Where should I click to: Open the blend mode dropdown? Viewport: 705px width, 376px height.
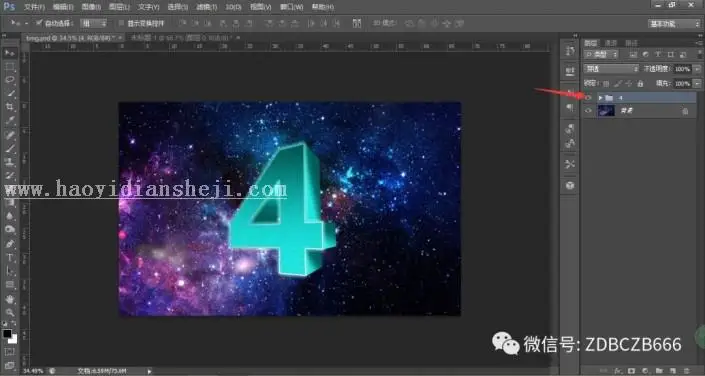click(x=611, y=69)
